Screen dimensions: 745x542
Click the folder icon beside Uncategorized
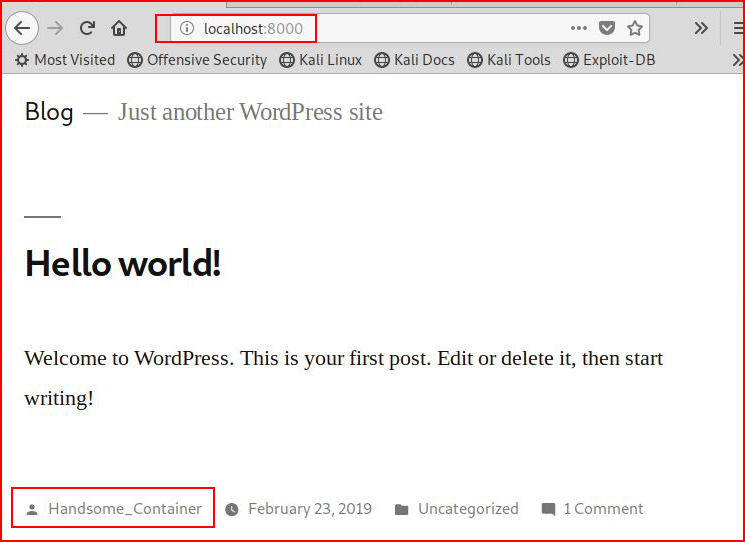[x=401, y=510]
